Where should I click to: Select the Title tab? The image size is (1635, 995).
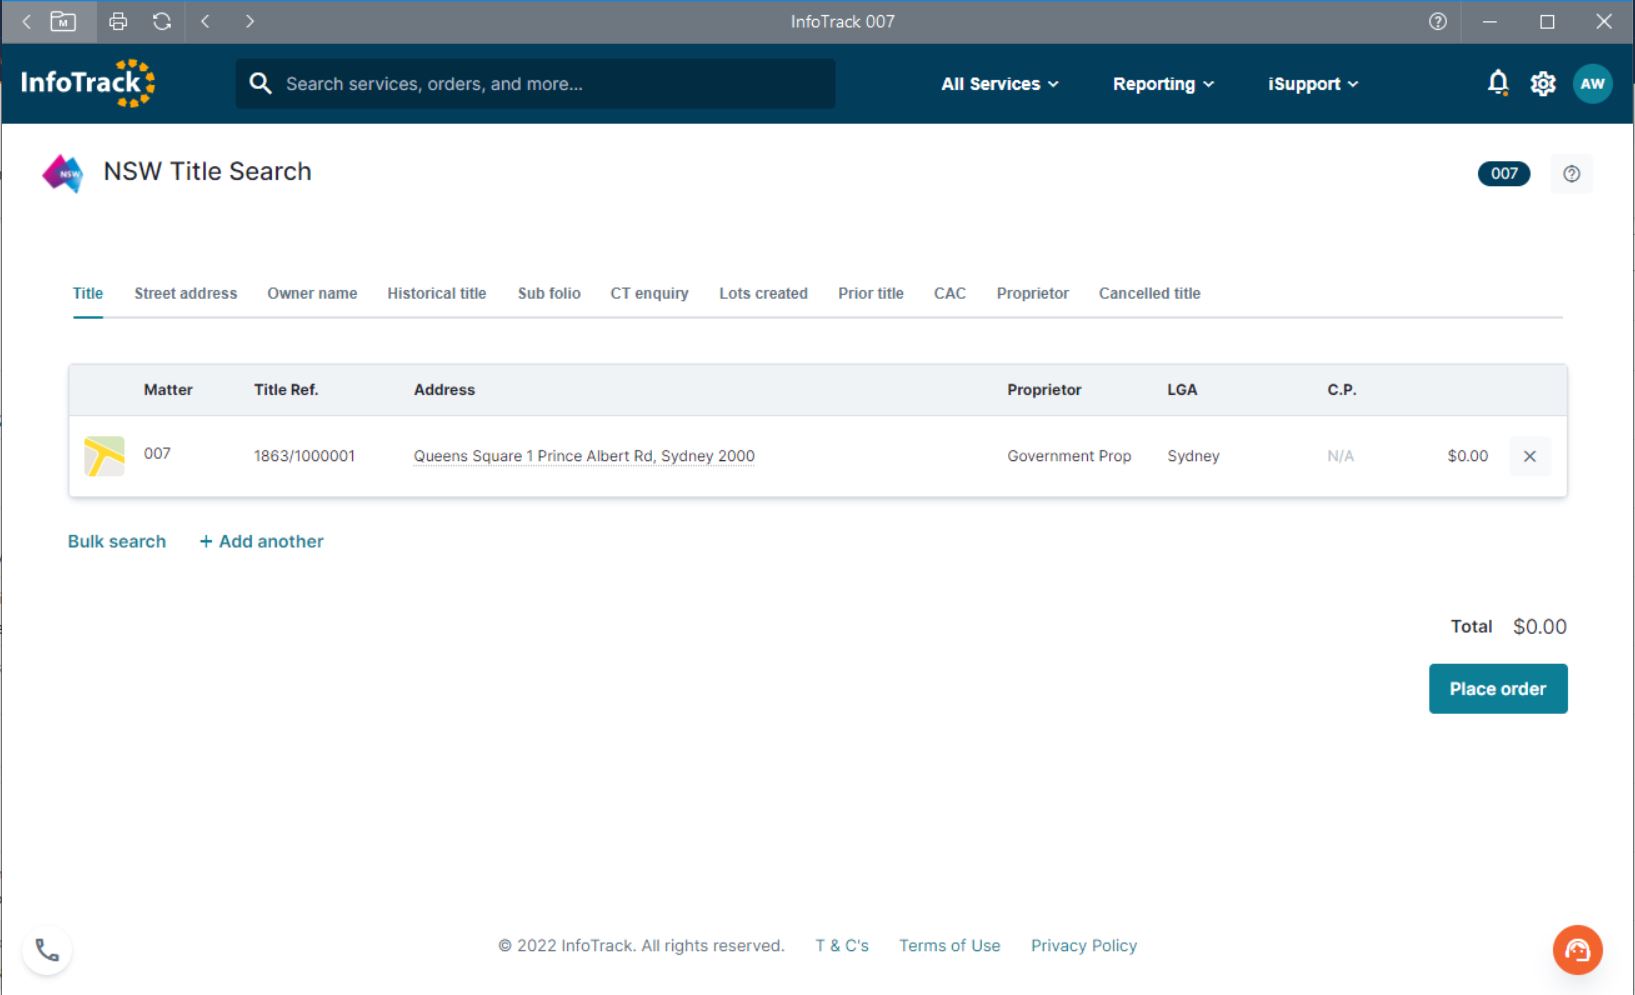[88, 293]
